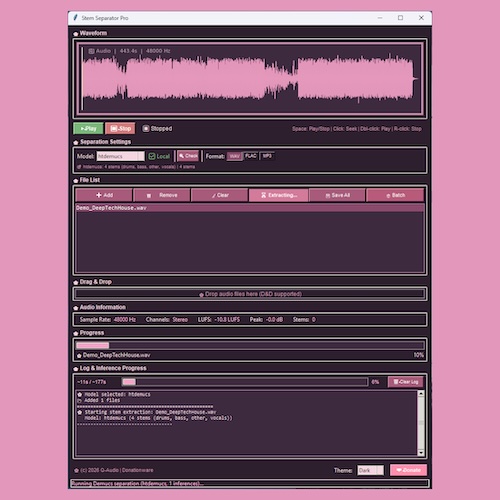Click the log scrollbar up arrow
Viewport: 500px width, 500px height.
click(x=421, y=394)
